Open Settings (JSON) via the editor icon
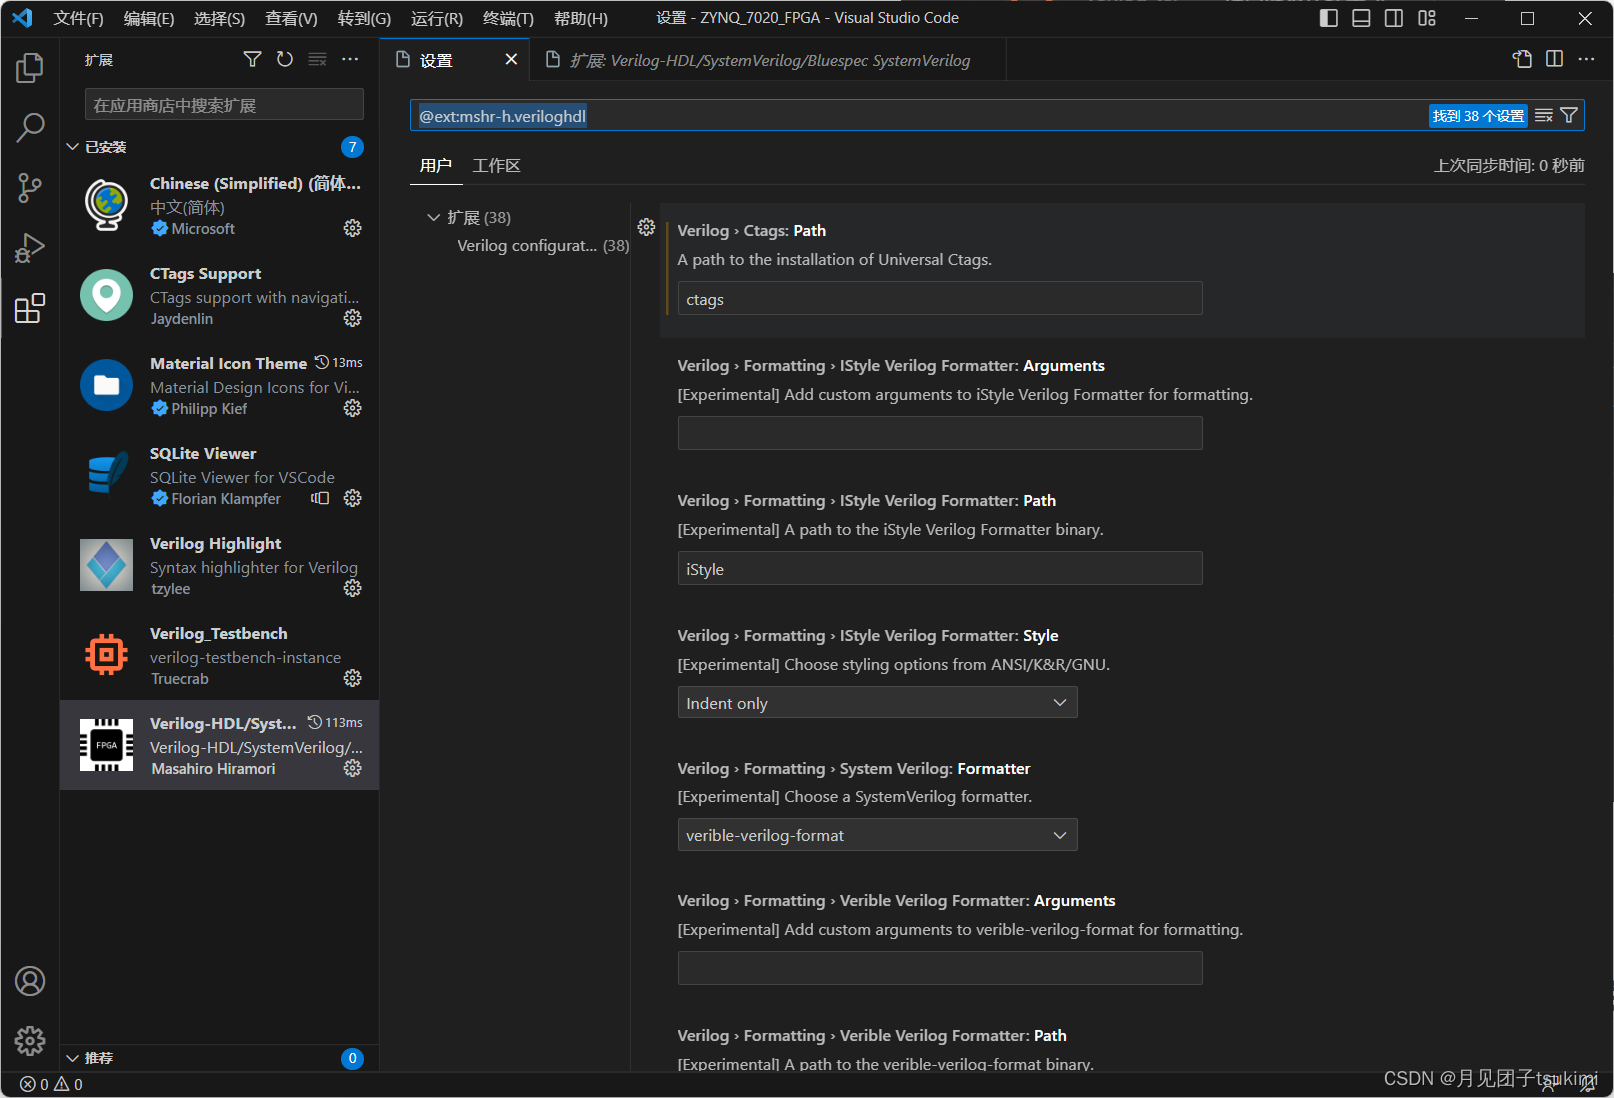The width and height of the screenshot is (1614, 1098). [x=1521, y=59]
